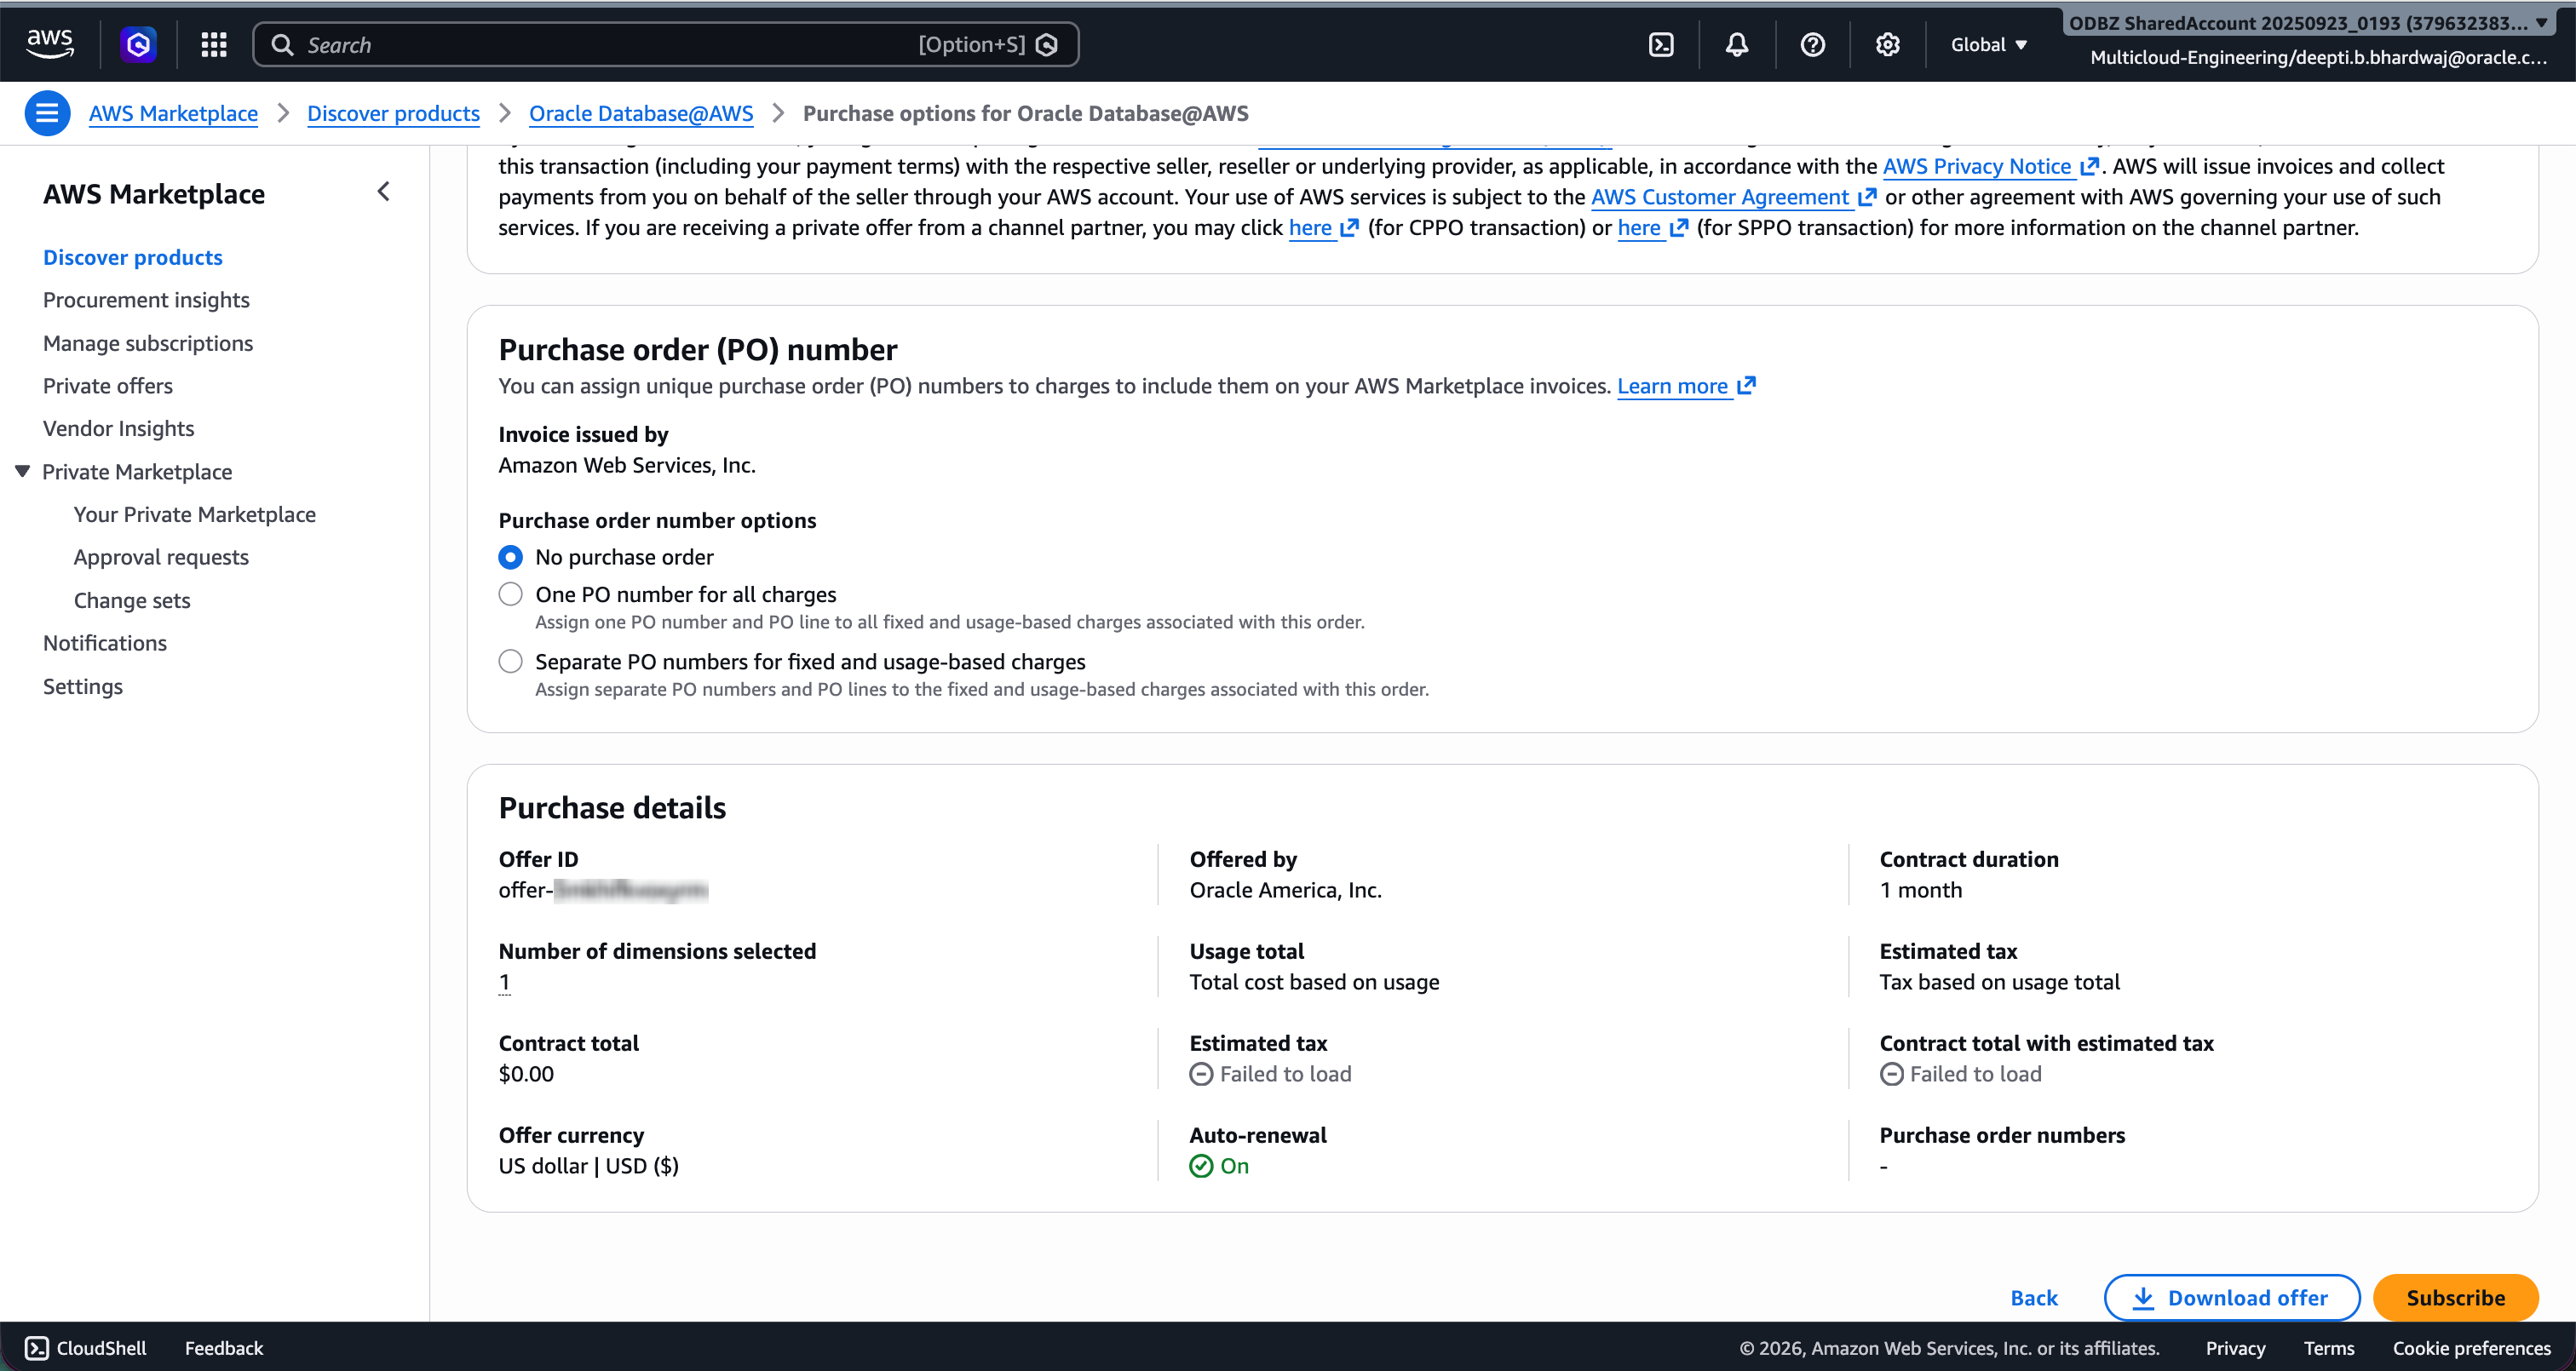The width and height of the screenshot is (2576, 1371).
Task: Open Vendor Insights
Action: [x=119, y=428]
